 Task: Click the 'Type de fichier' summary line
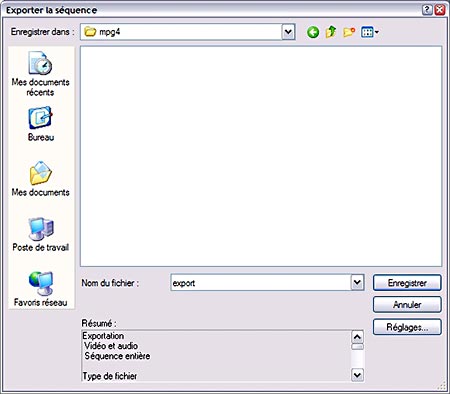tap(110, 376)
